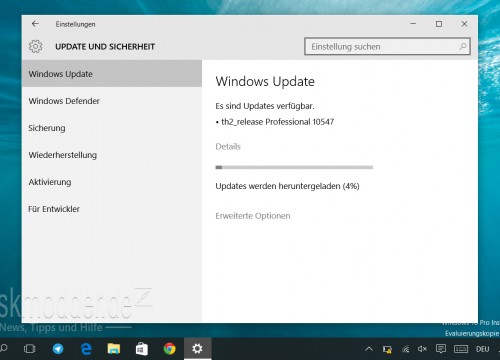Click the 'Es sind Updates verfügbar.' text
Viewport: 500px width, 360px height.
pyautogui.click(x=265, y=106)
